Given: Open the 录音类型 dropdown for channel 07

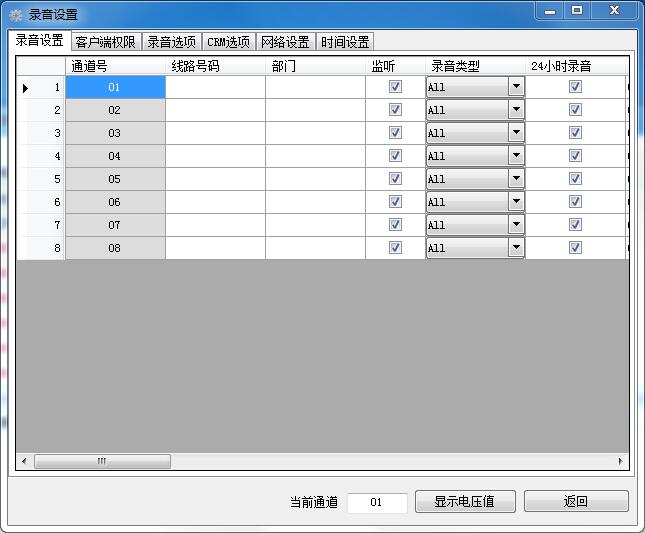Looking at the screenshot, I should point(516,225).
